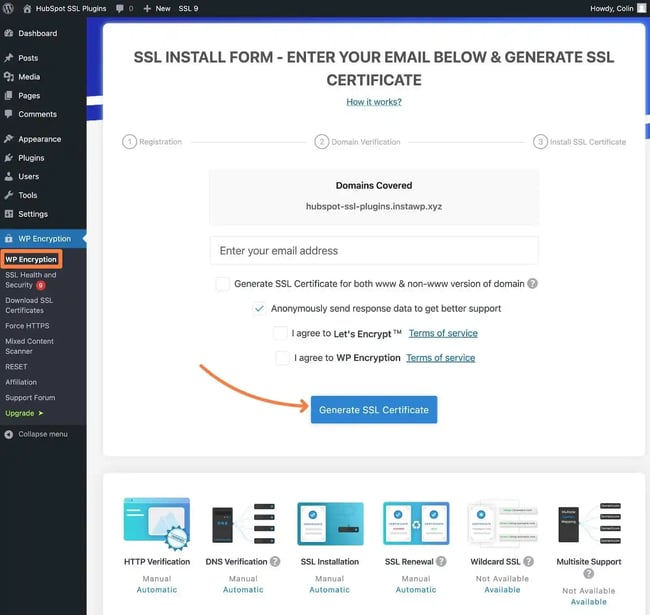Screen dimensions: 650x615
Task: Click the Plugins menu icon
Action: coord(9,158)
